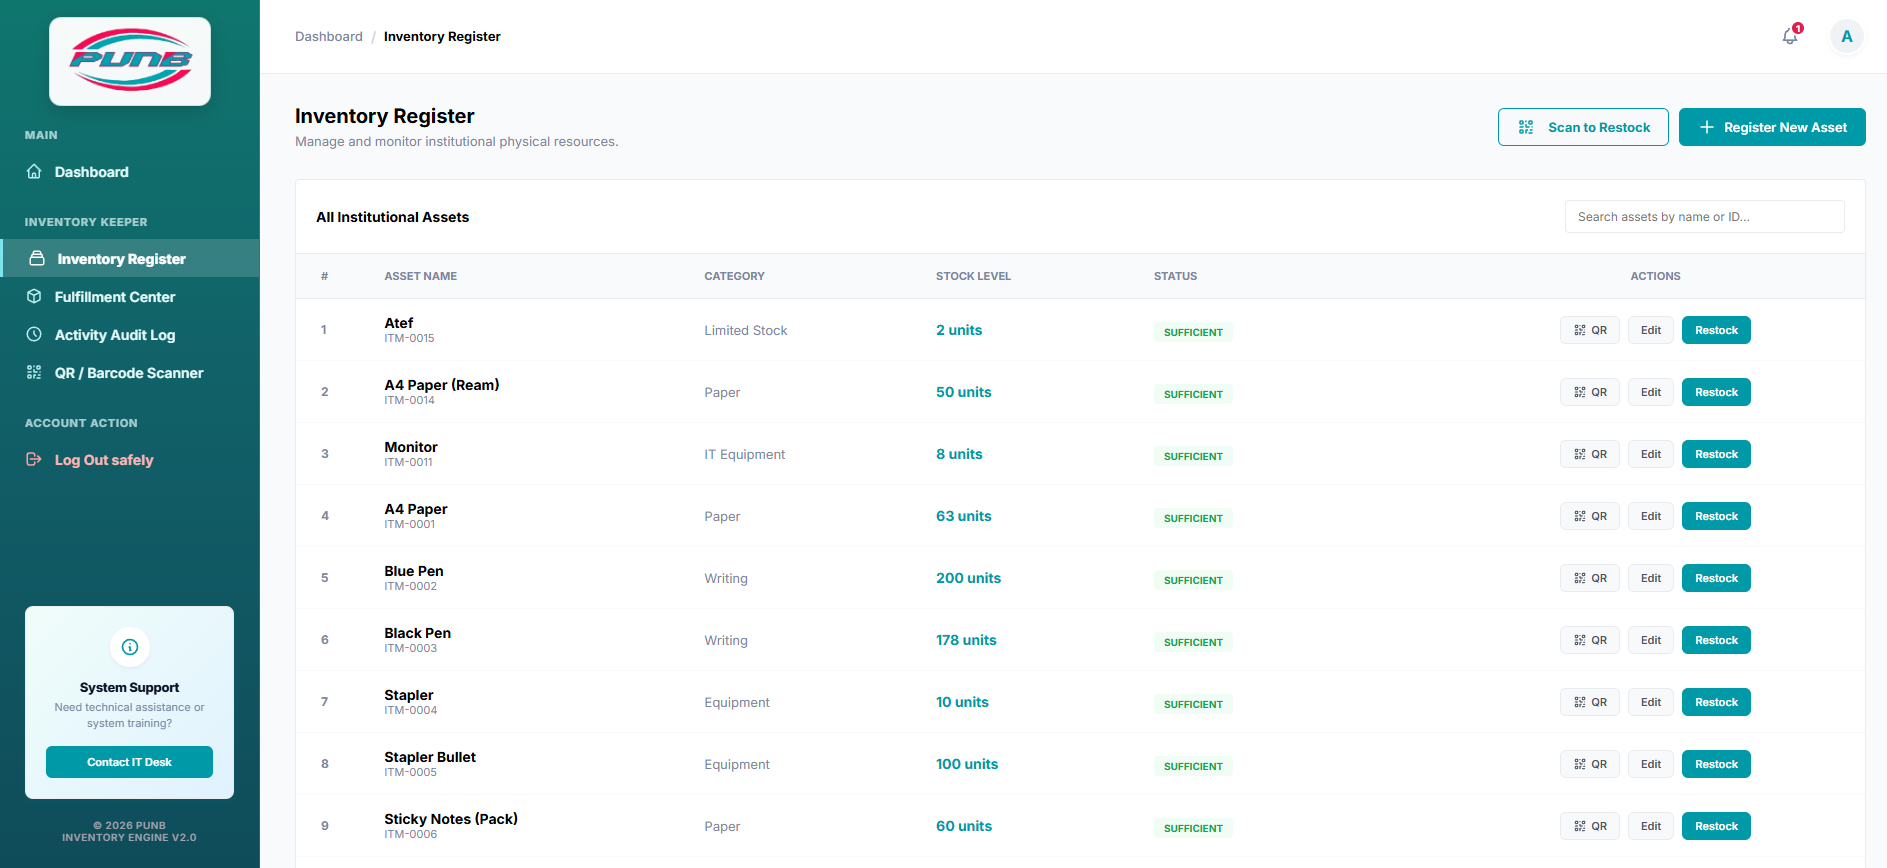
Task: Show QR code for Blue Pen
Action: pyautogui.click(x=1590, y=578)
